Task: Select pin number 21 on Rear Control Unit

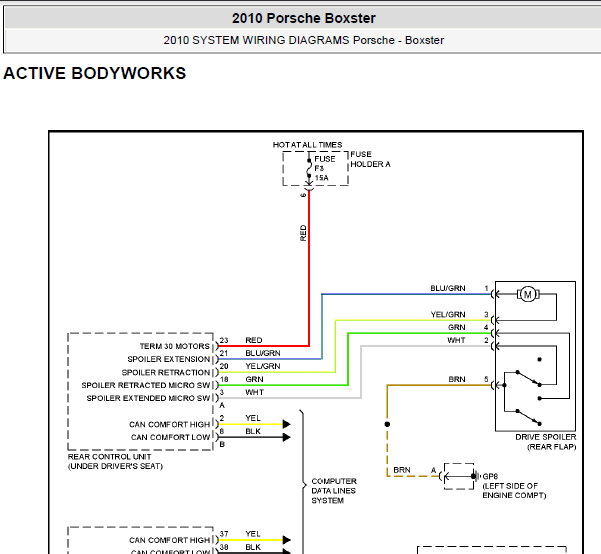Action: [224, 353]
